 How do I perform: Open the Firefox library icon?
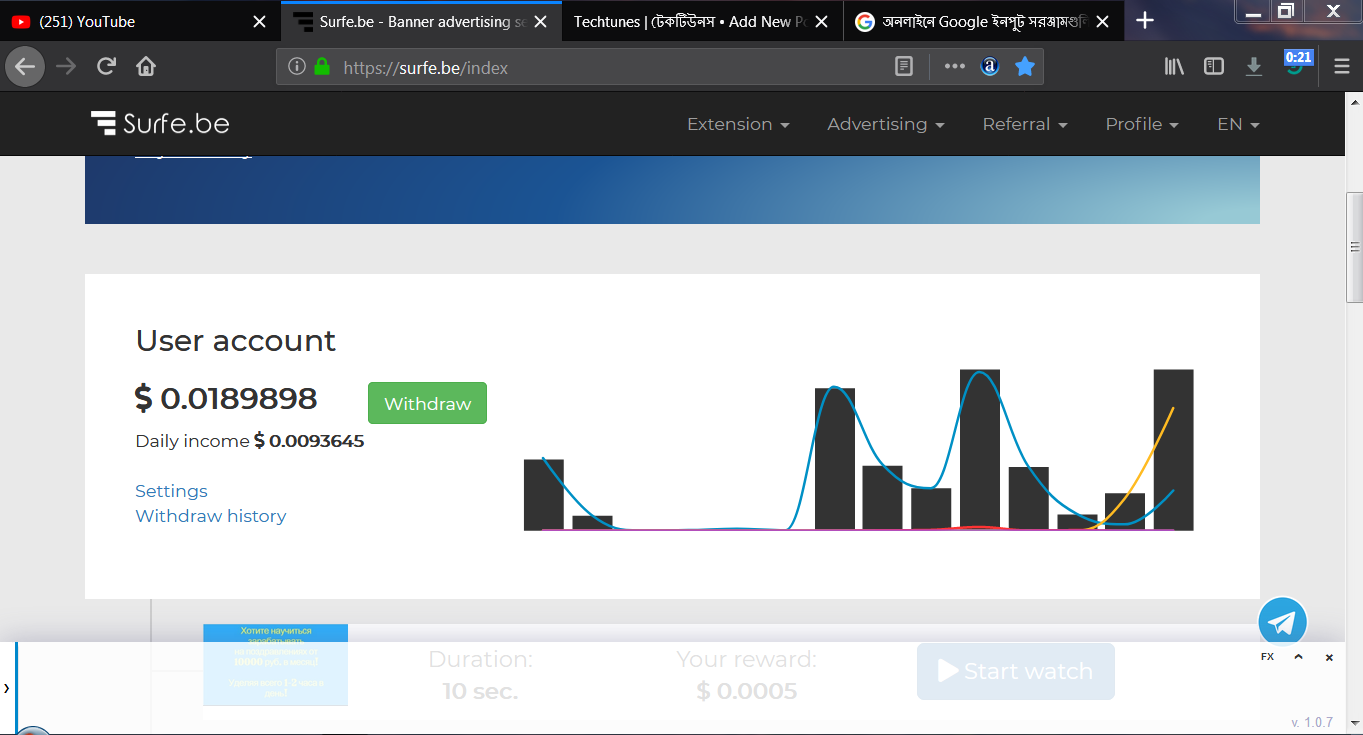click(1174, 67)
